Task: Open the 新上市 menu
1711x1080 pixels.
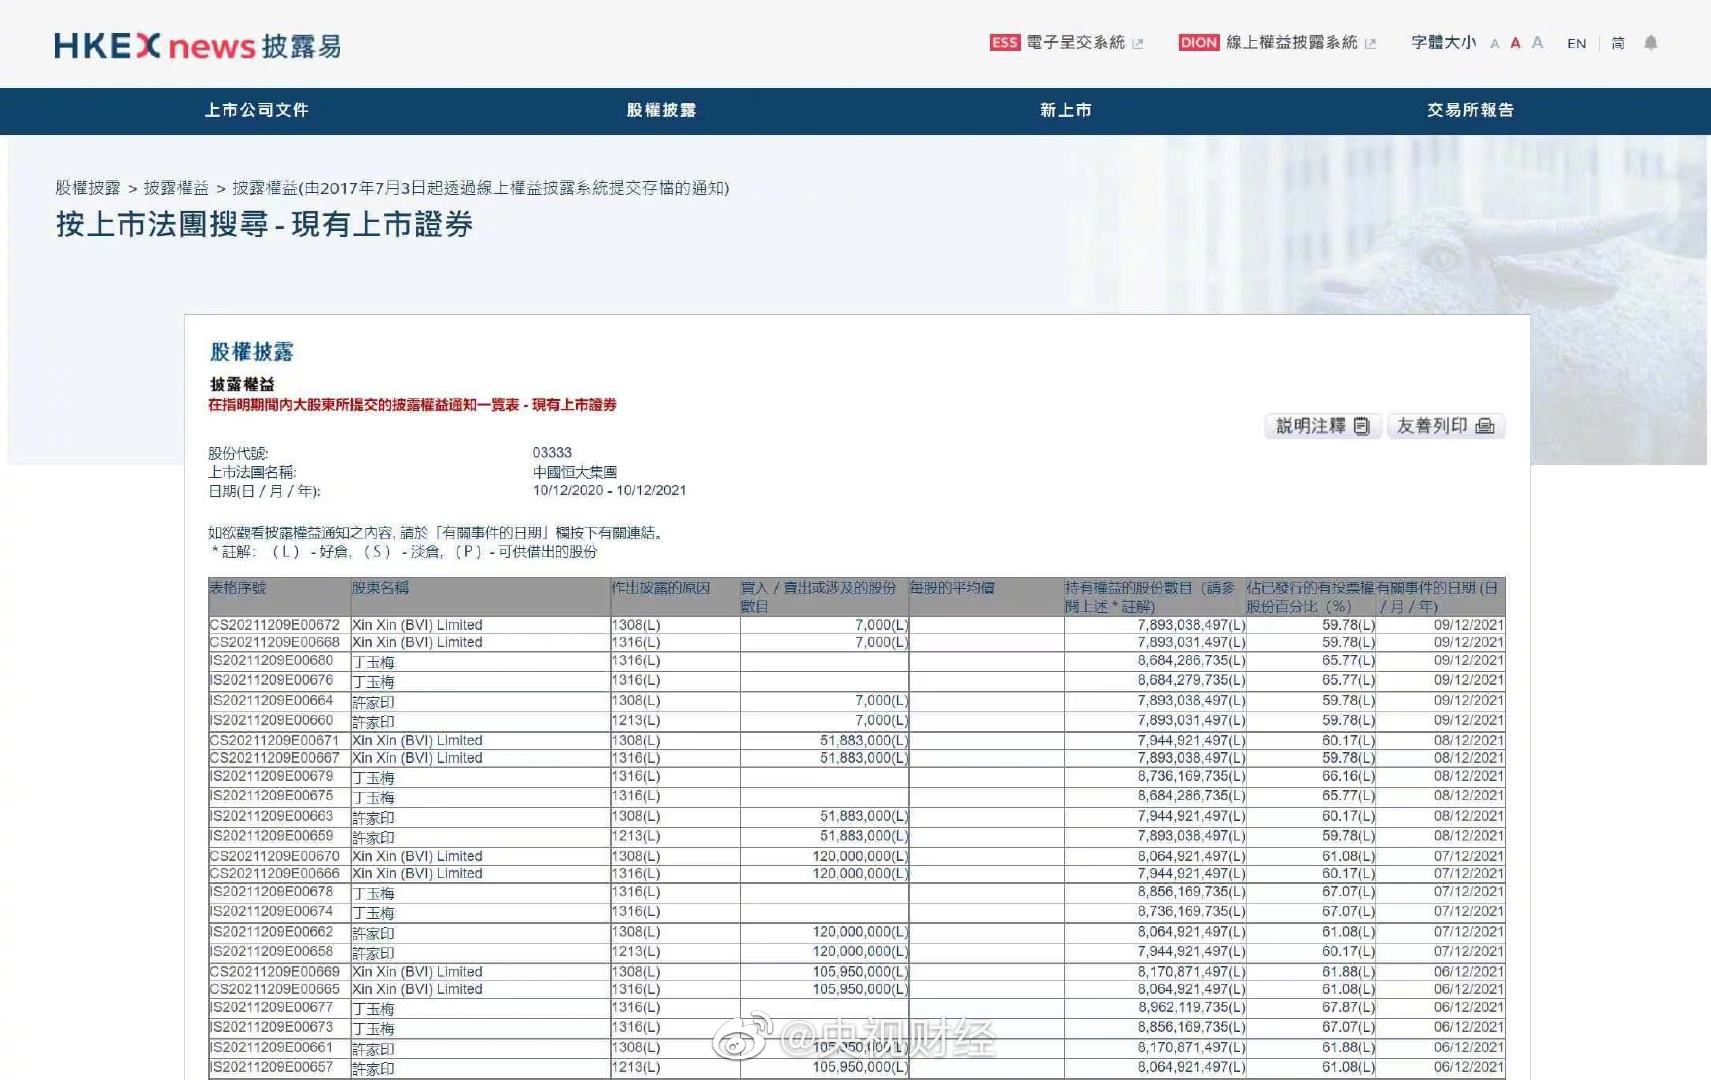Action: [x=1066, y=110]
